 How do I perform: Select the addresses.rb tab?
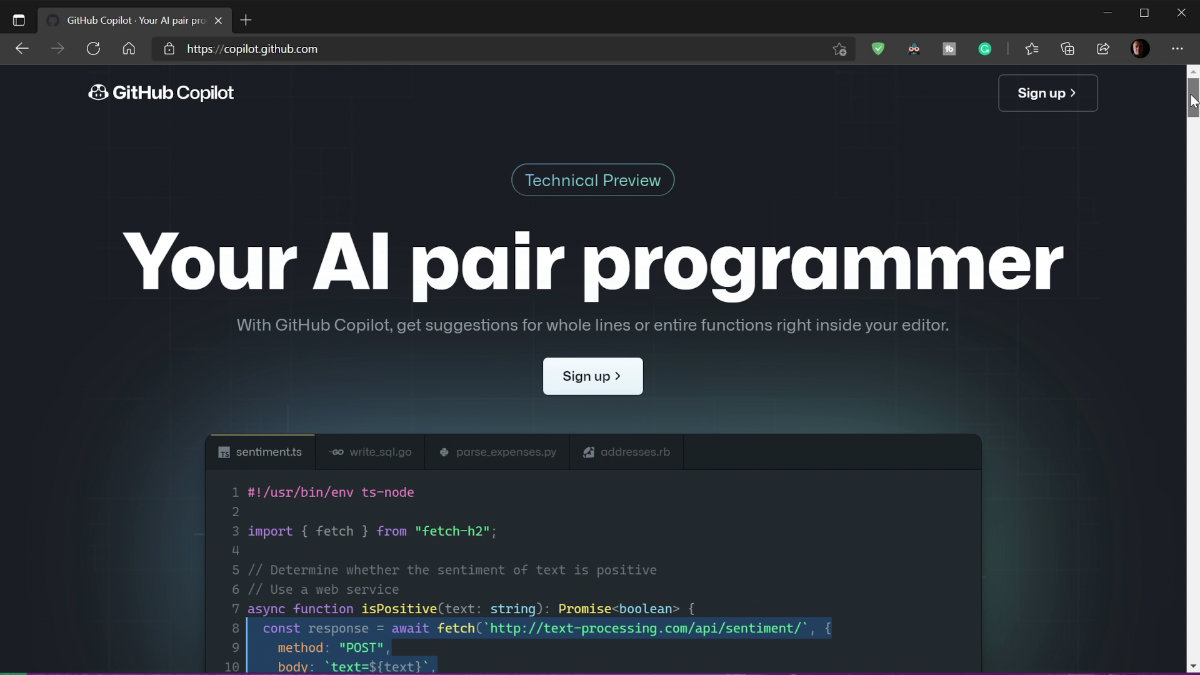(x=627, y=451)
